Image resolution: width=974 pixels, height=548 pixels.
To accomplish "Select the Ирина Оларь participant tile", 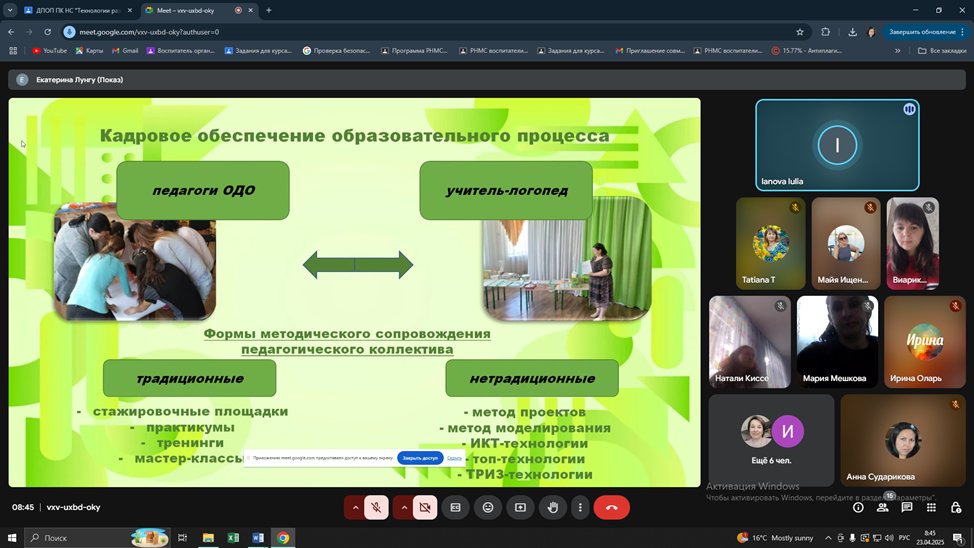I will 924,342.
